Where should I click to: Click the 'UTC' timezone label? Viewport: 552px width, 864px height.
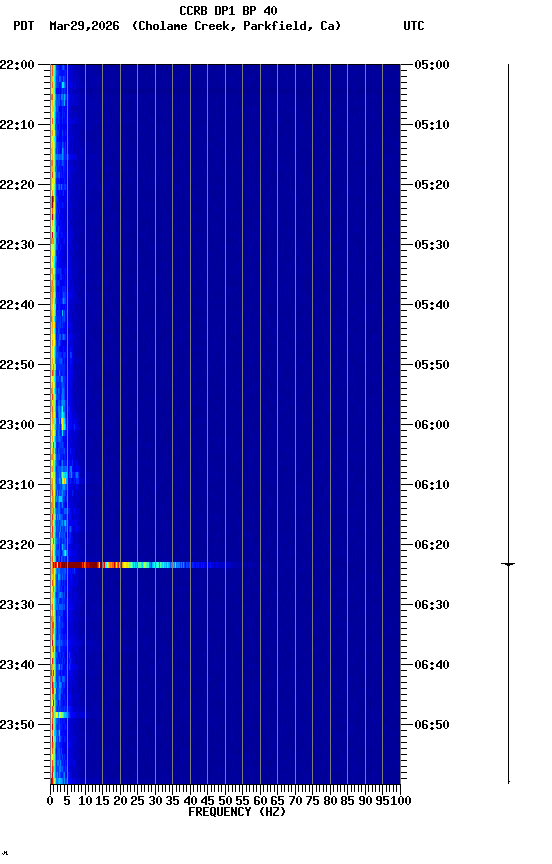(x=414, y=26)
